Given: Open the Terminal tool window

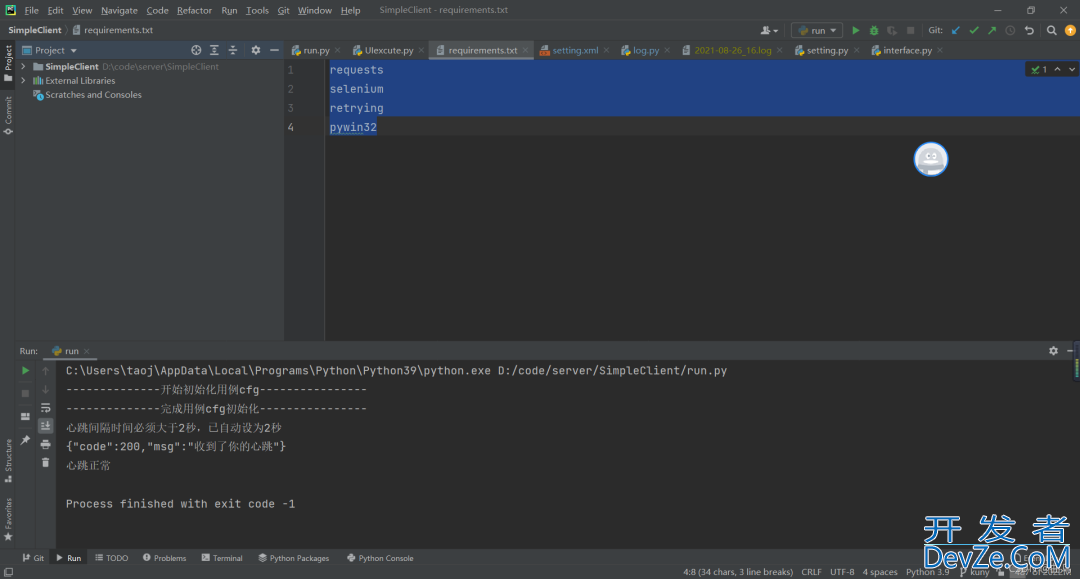Looking at the screenshot, I should tap(222, 558).
